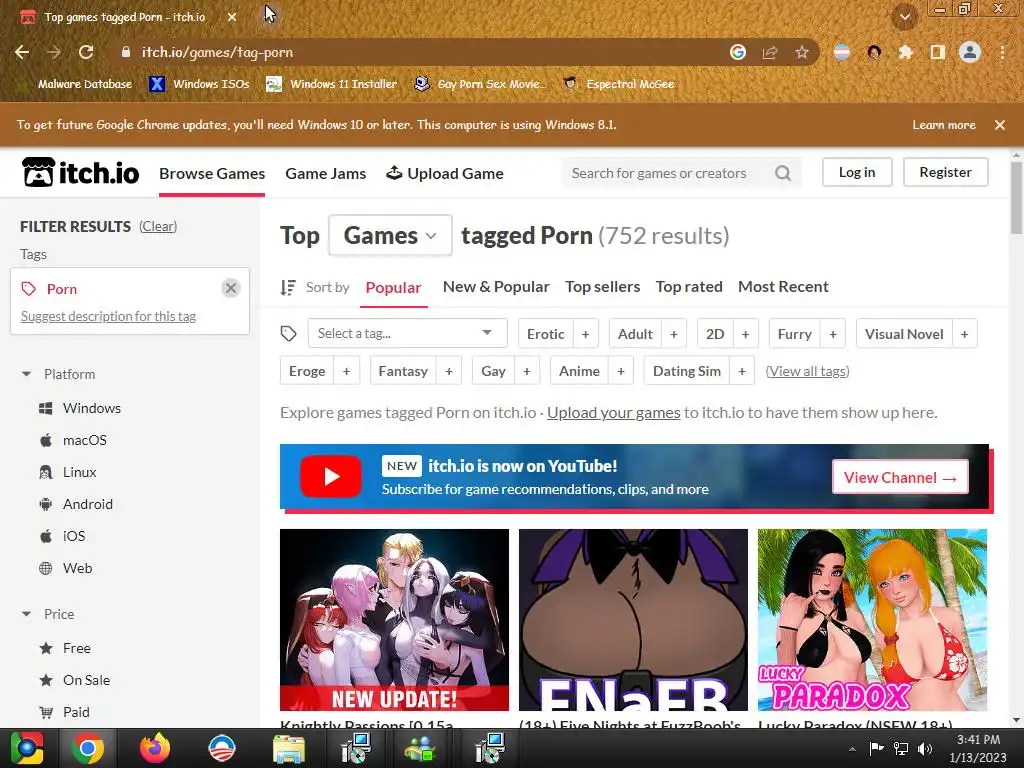Add the Fantasy tag with plus
The image size is (1024, 768).
[449, 371]
